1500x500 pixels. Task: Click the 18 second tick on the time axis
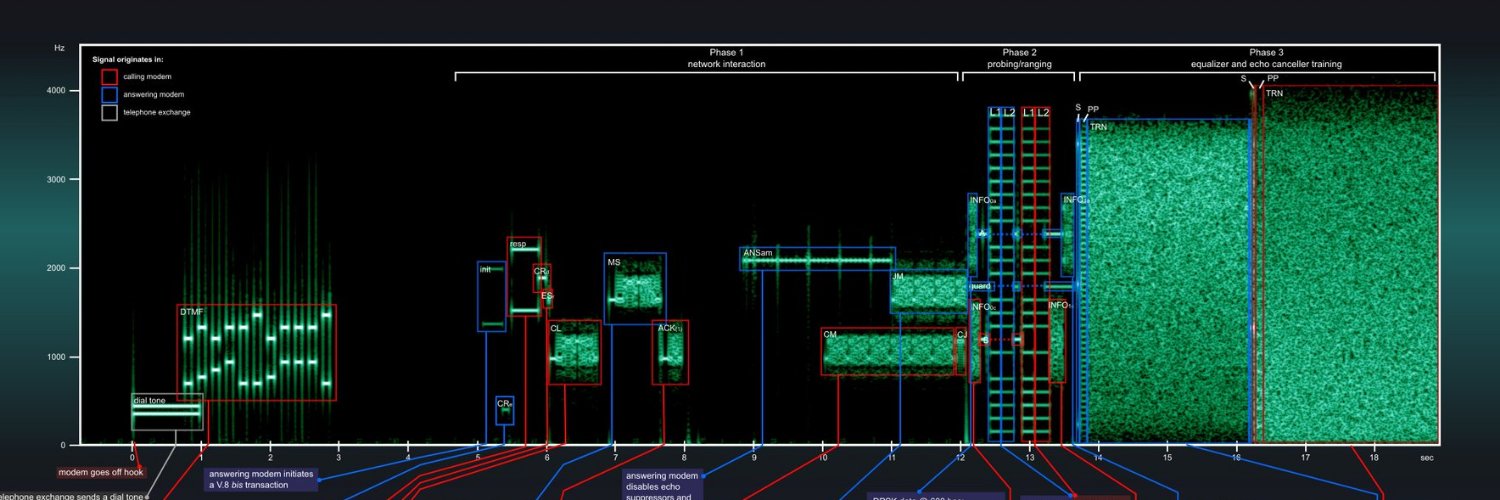pyautogui.click(x=1374, y=457)
